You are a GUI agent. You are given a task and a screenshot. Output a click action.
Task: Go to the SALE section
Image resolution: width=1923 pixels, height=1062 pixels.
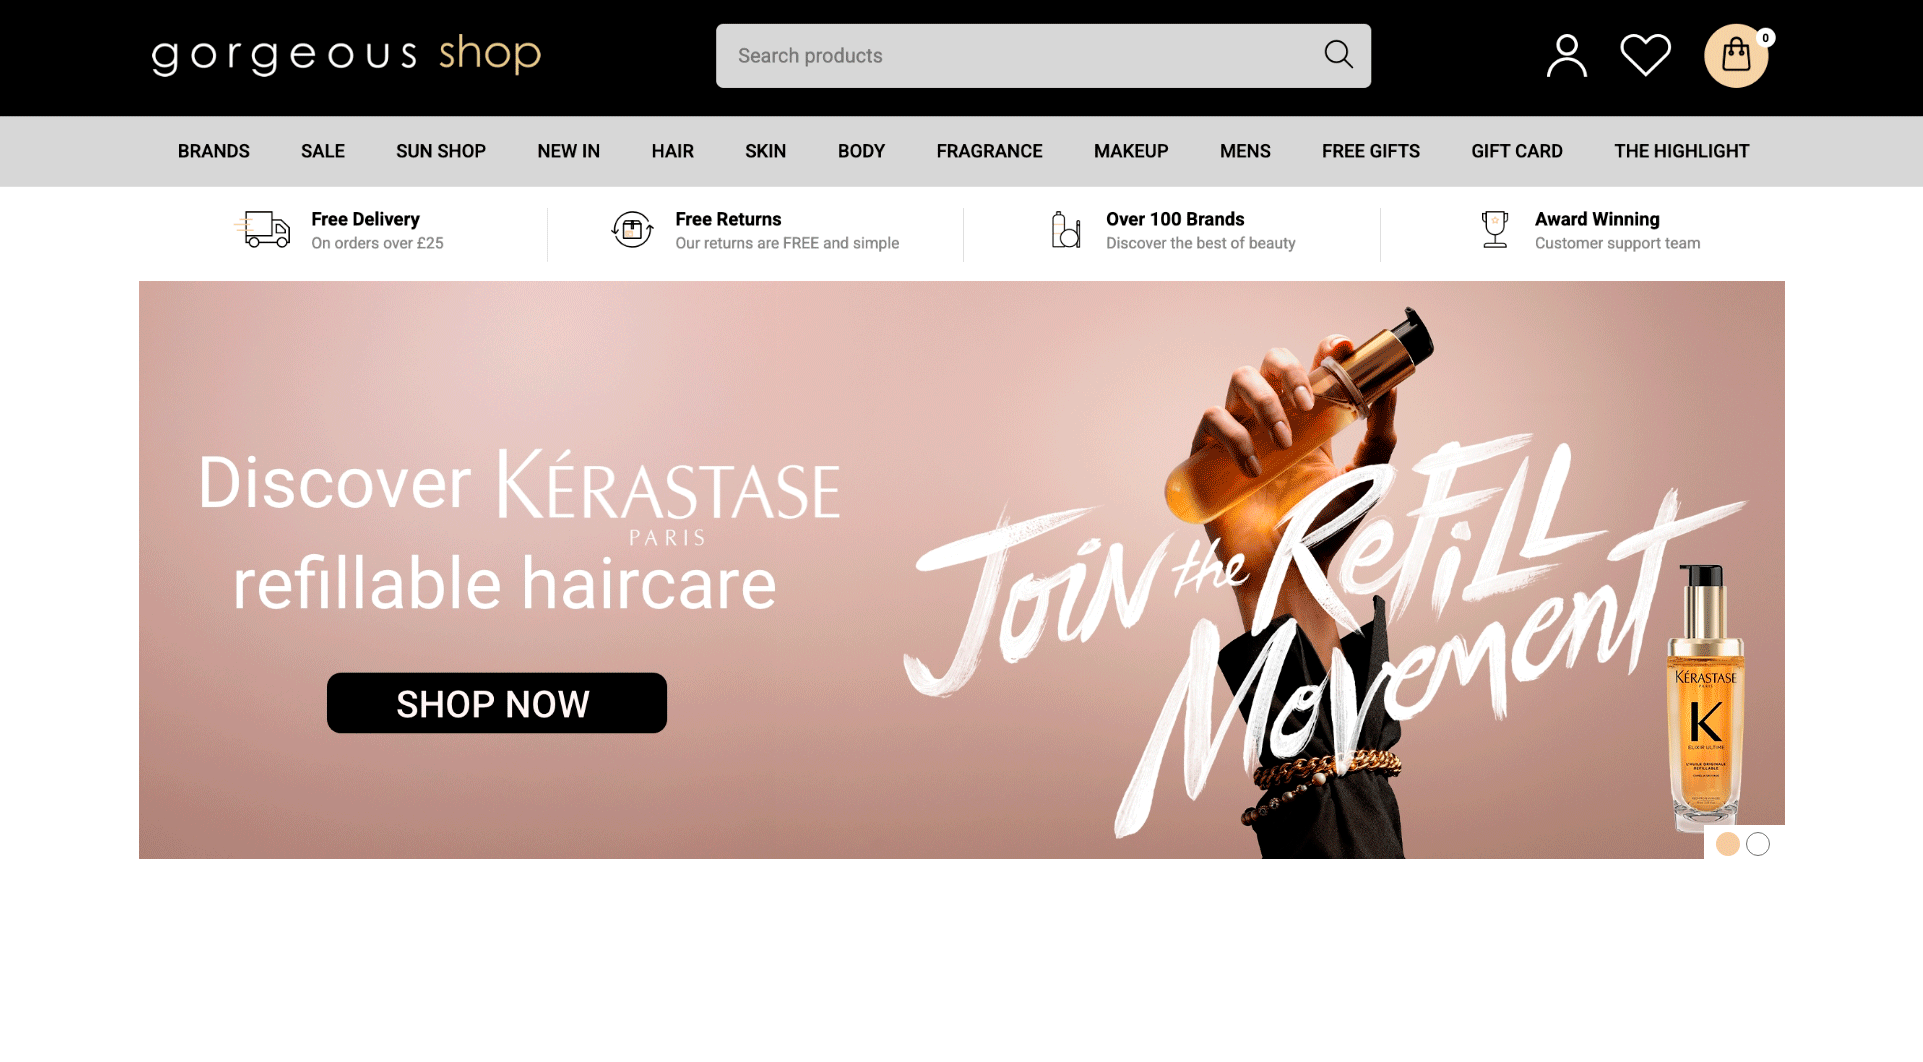click(323, 151)
